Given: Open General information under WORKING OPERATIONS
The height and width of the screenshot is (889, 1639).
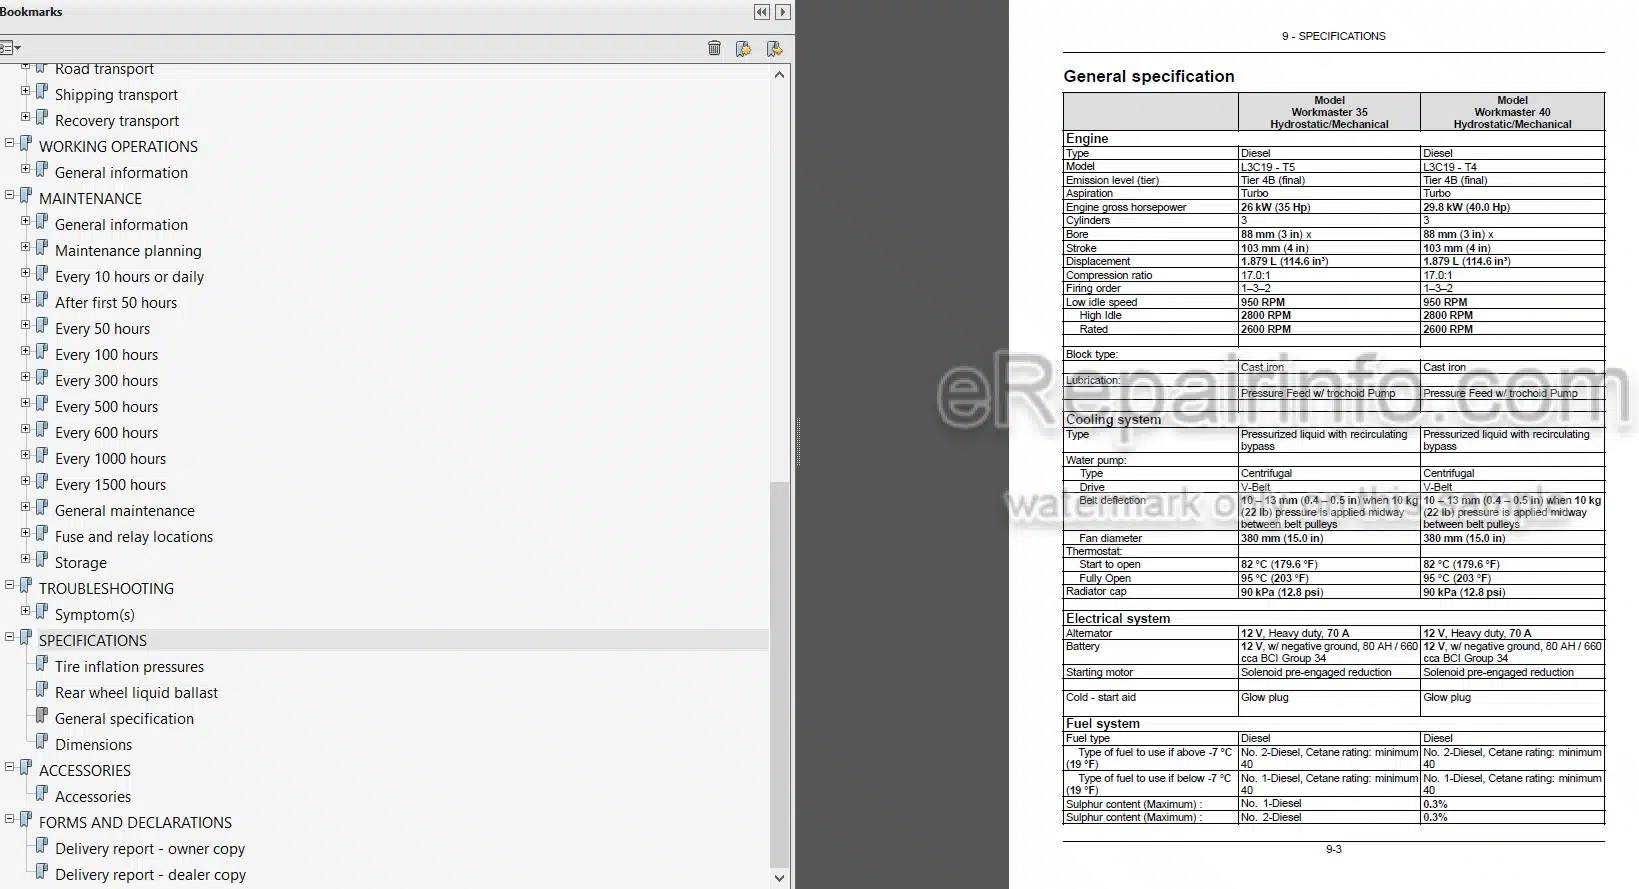Looking at the screenshot, I should click(x=121, y=173).
